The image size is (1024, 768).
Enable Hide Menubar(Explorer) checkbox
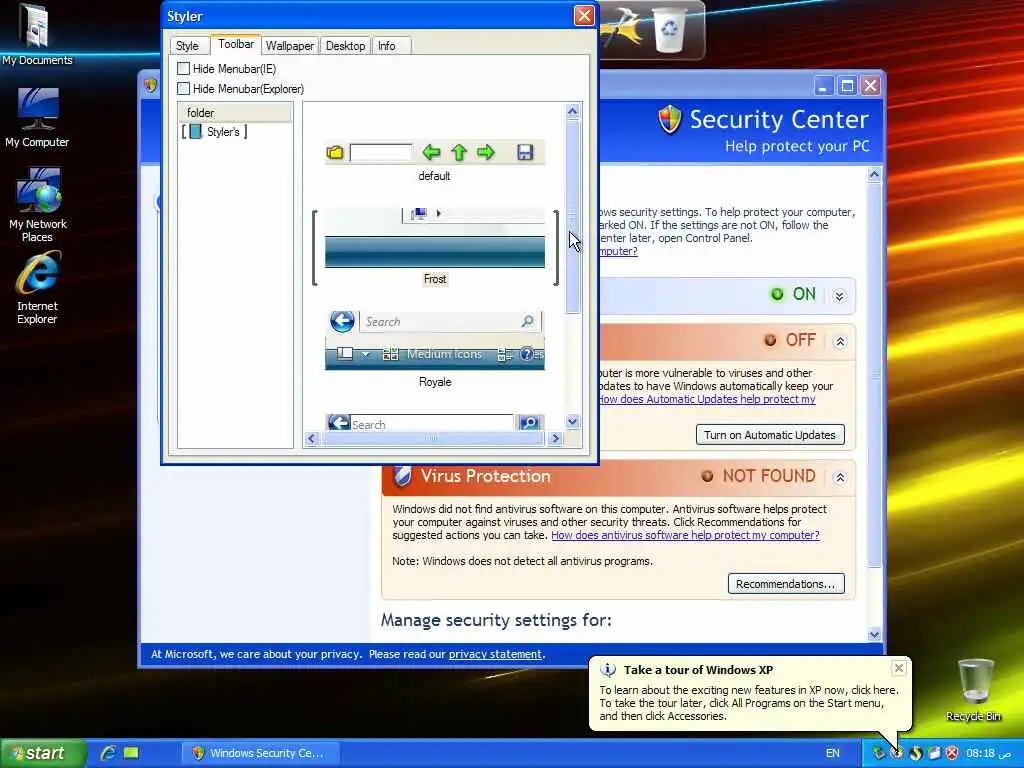coord(184,89)
